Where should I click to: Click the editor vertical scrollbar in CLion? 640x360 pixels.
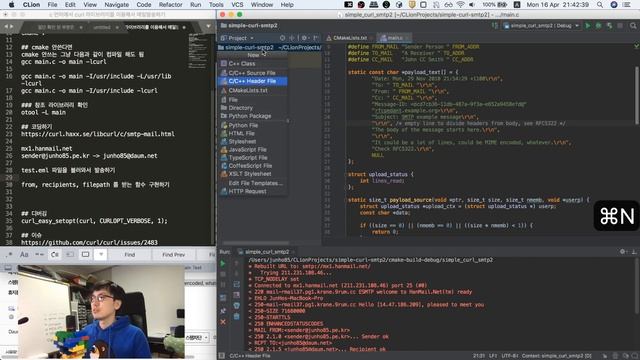637,95
